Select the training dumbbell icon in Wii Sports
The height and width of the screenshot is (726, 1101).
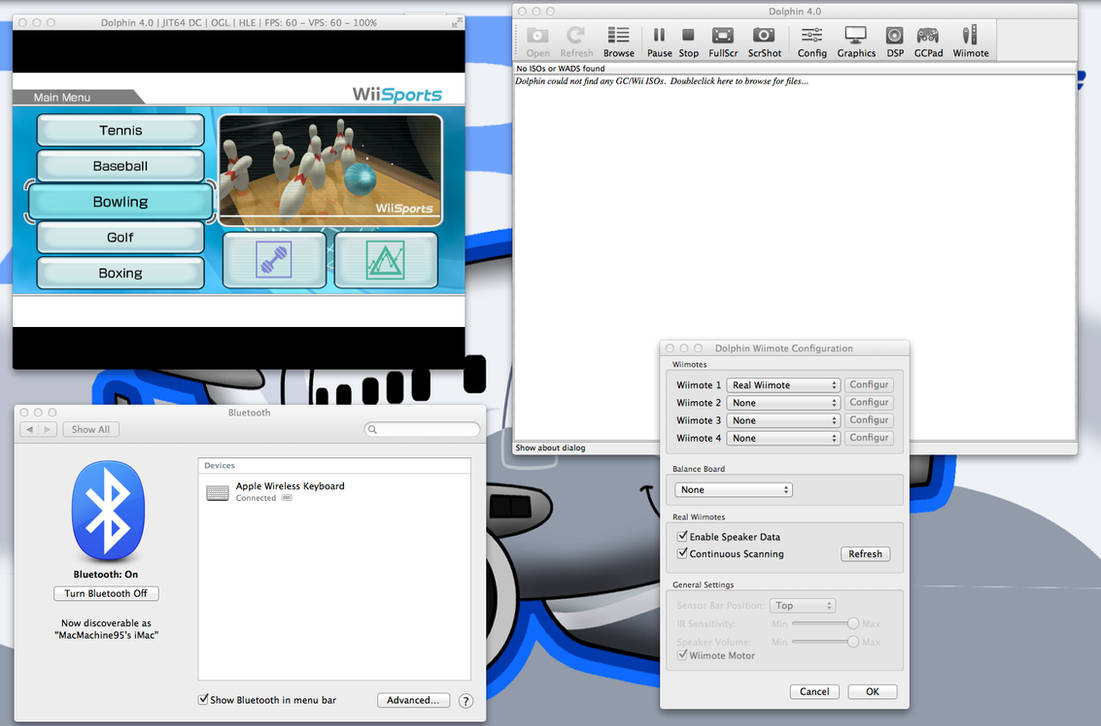pos(274,260)
